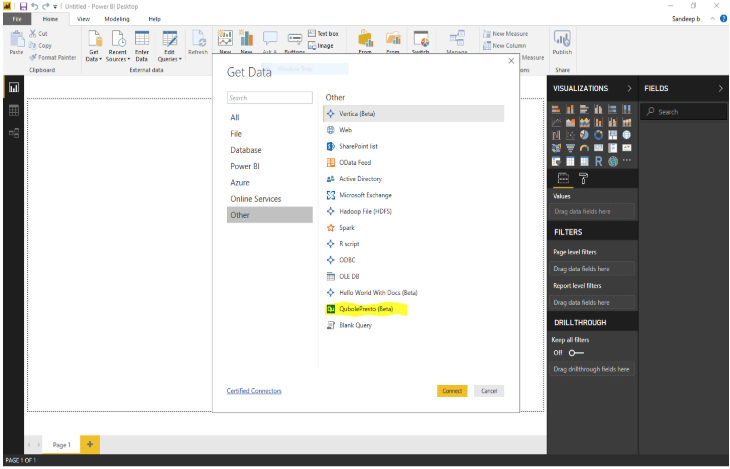
Task: Pick the slicer visualization
Action: click(556, 161)
